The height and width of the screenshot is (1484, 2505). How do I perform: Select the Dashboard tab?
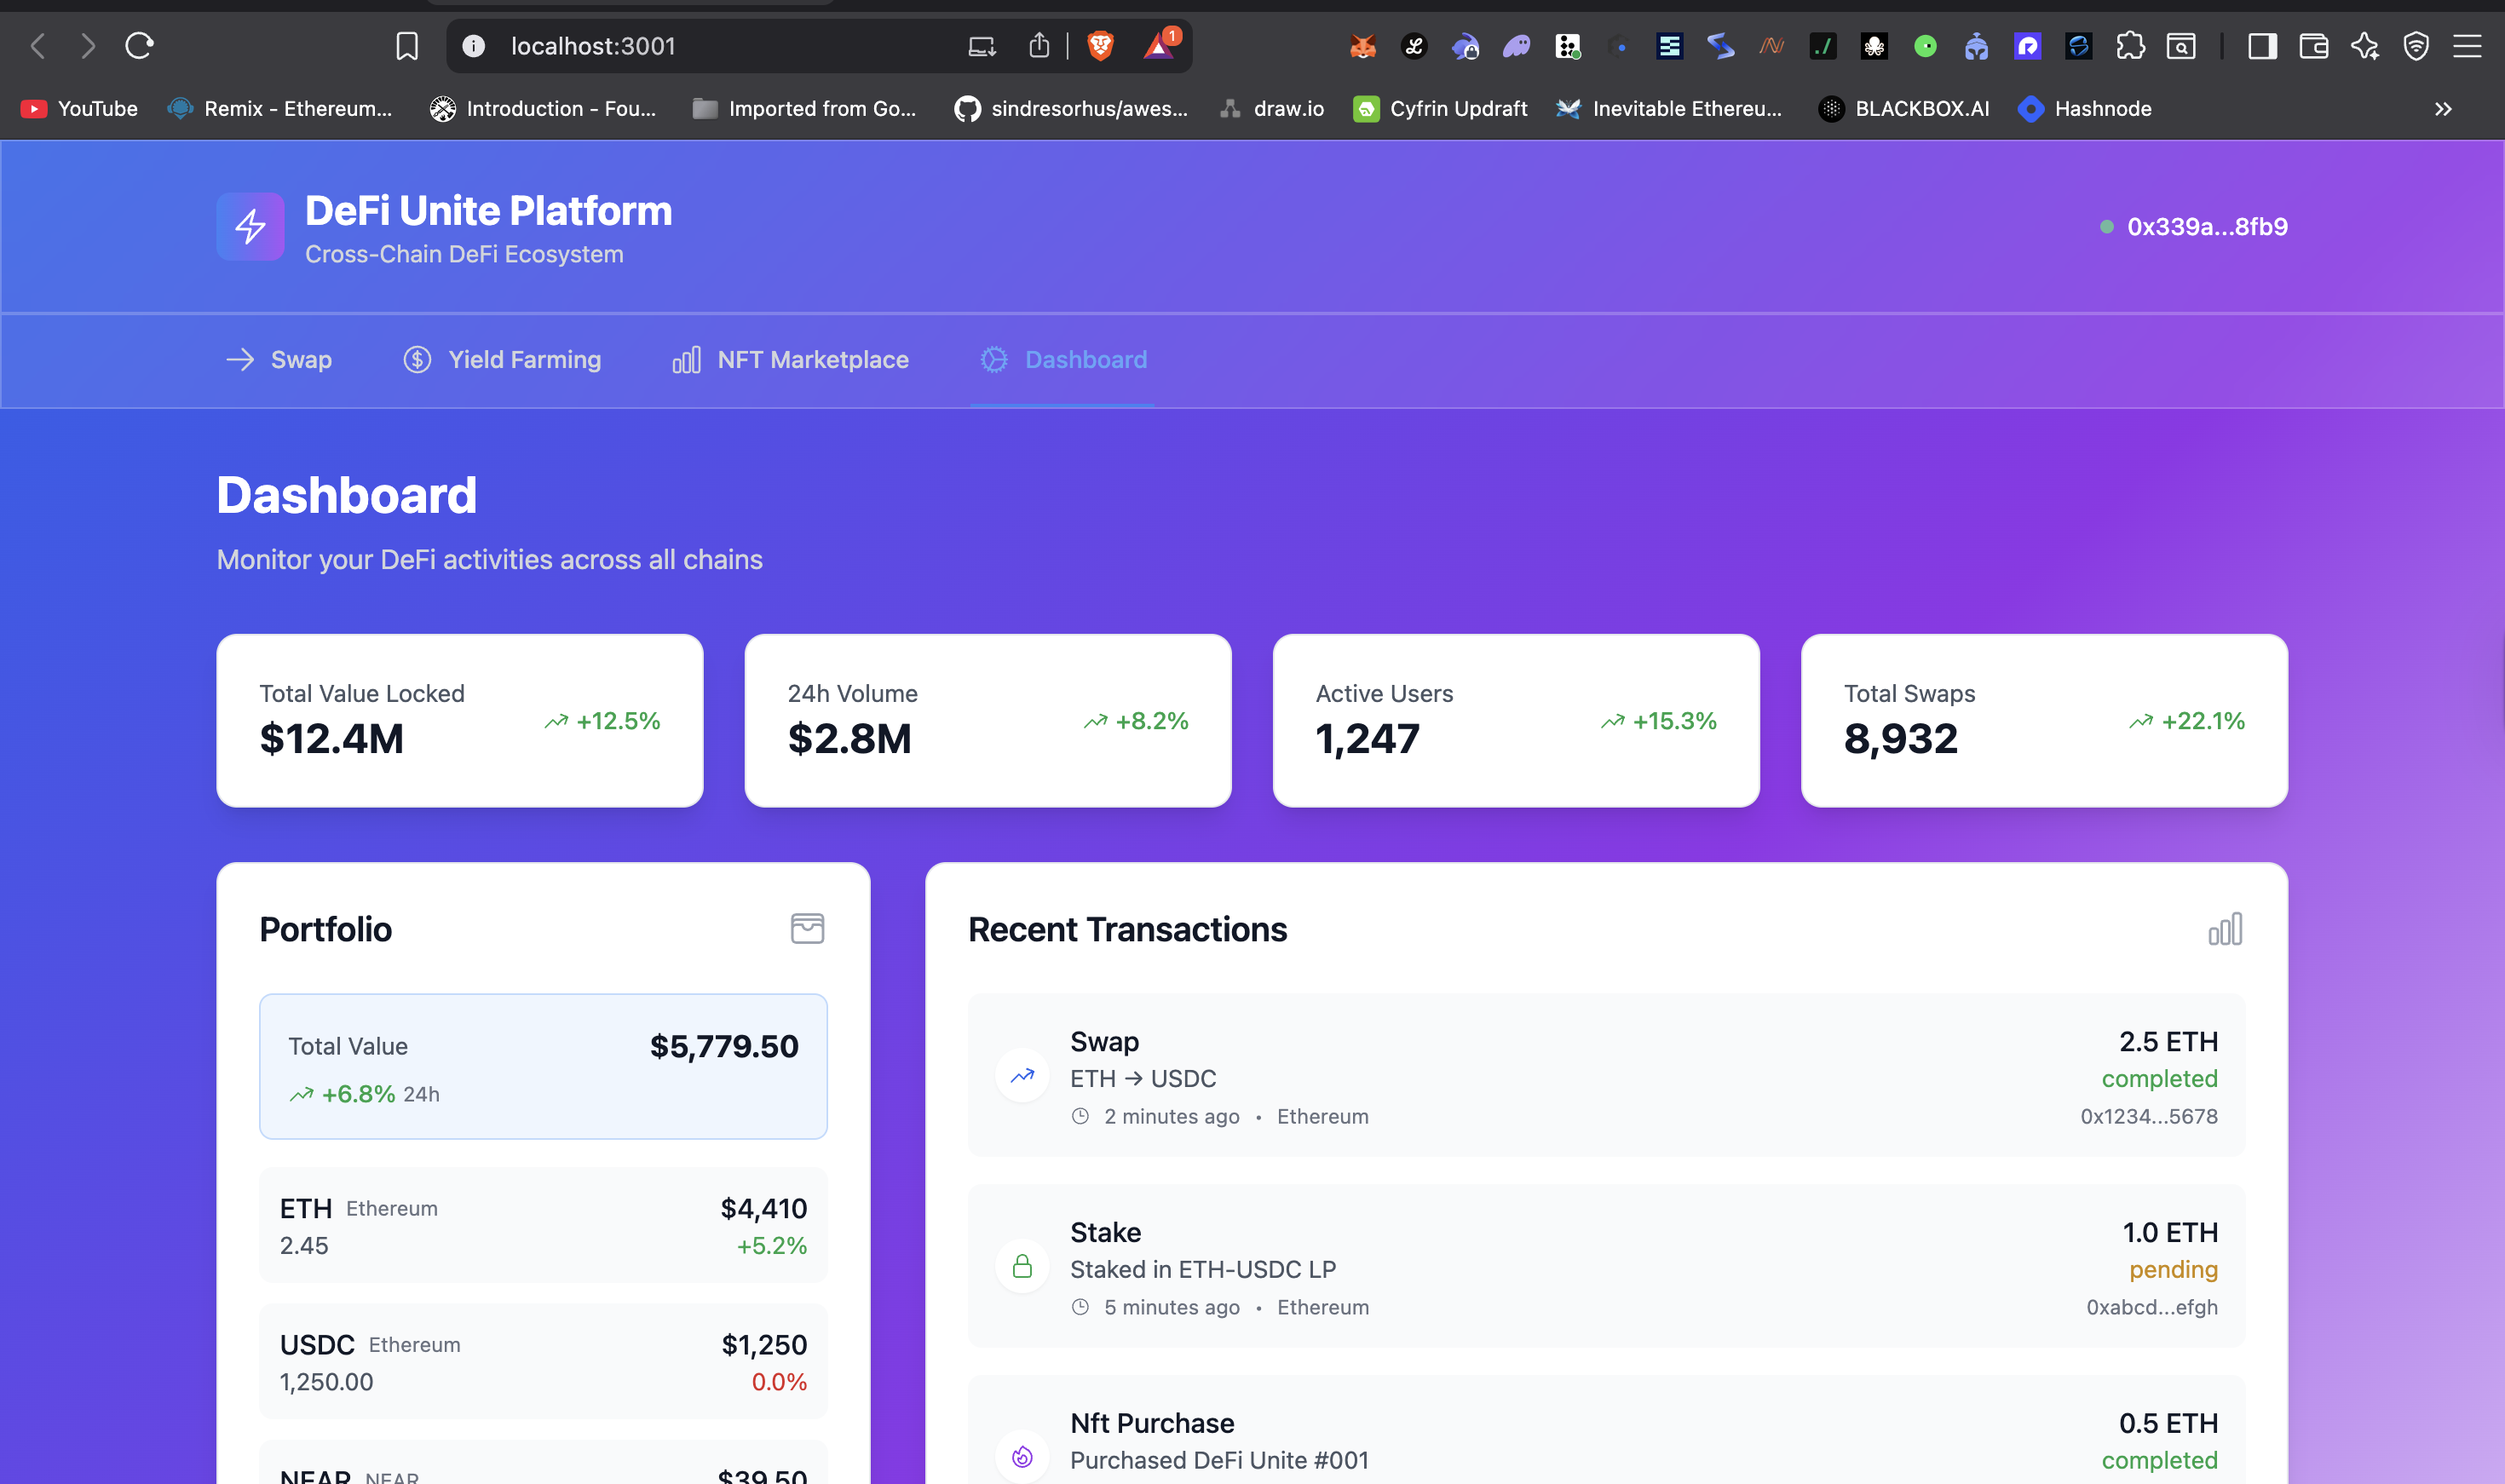[1063, 360]
